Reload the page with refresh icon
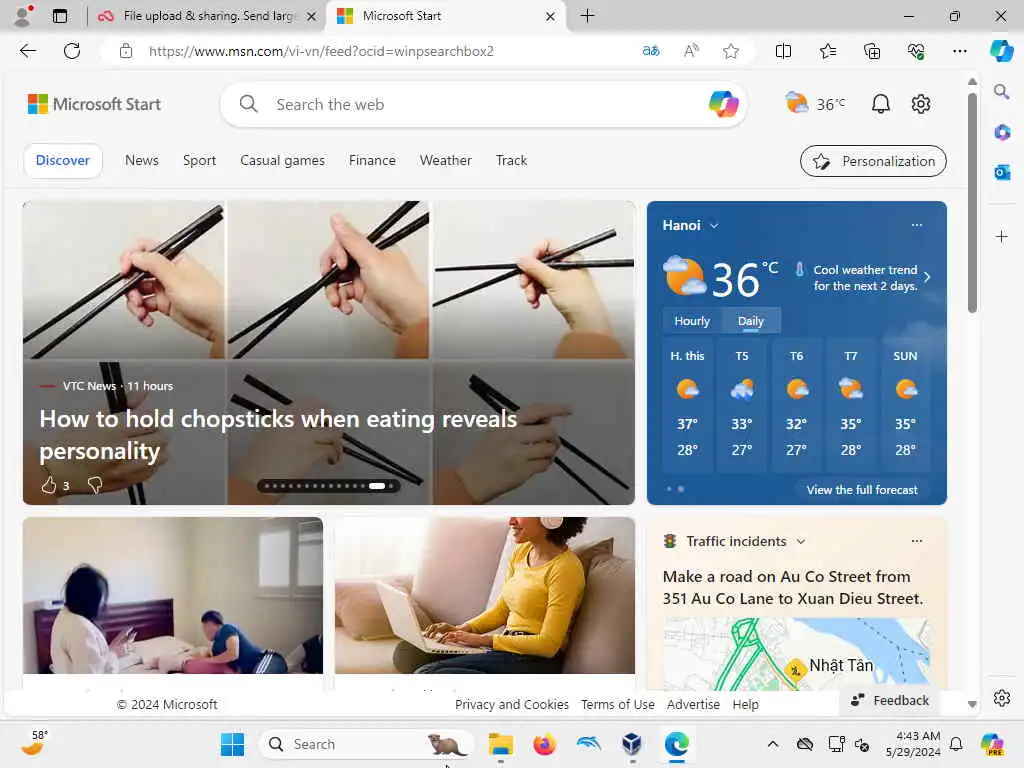Viewport: 1024px width, 768px height. 72,51
